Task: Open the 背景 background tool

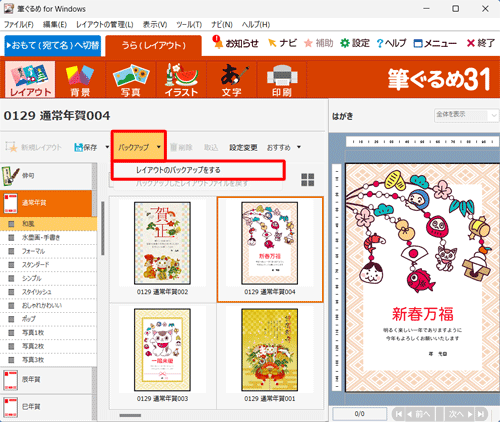Action: [80, 79]
